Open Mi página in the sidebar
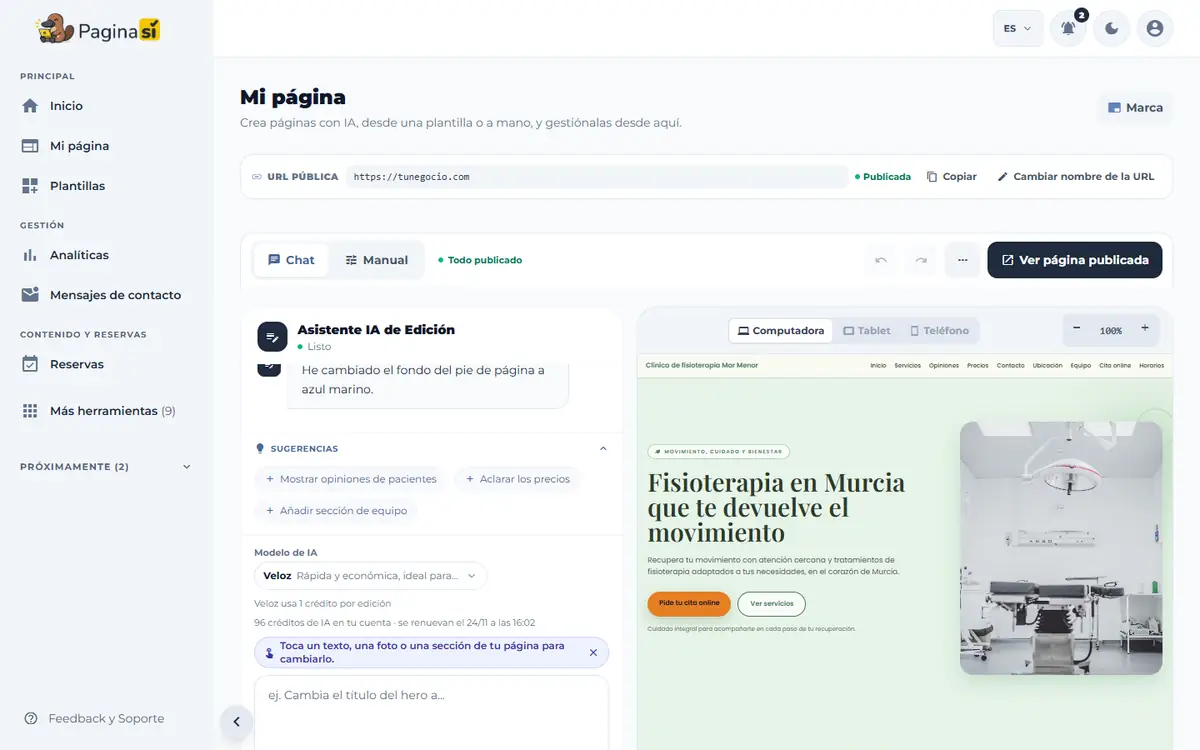 coord(79,146)
